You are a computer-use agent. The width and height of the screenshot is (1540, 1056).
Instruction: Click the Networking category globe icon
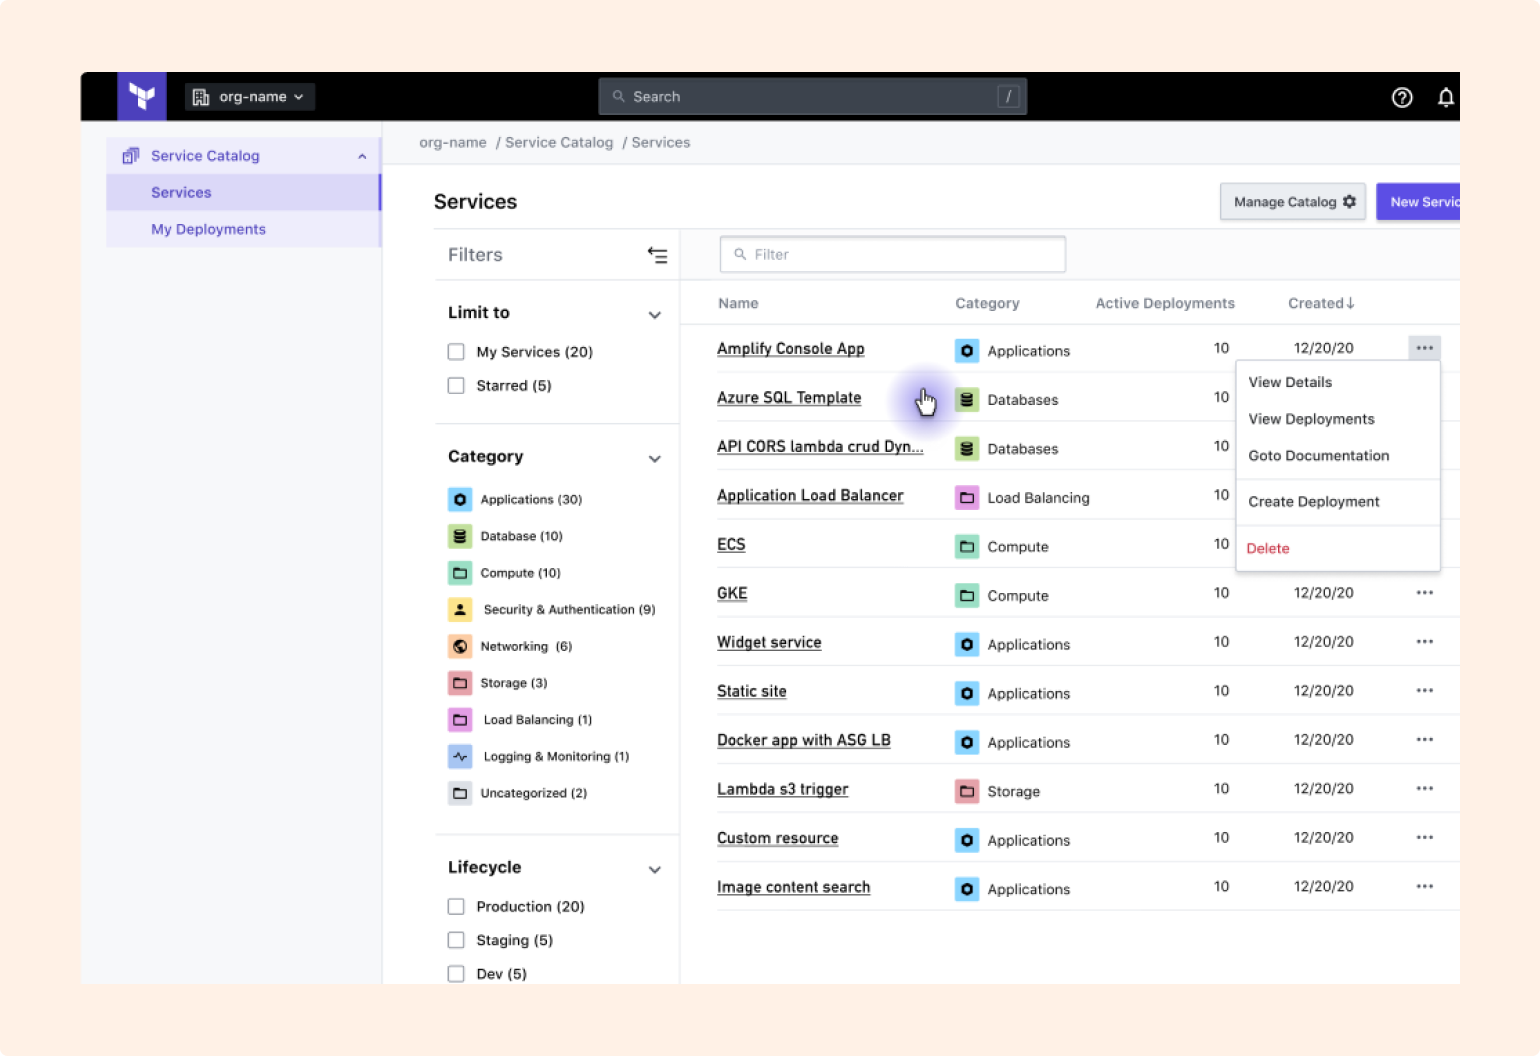[x=460, y=646]
